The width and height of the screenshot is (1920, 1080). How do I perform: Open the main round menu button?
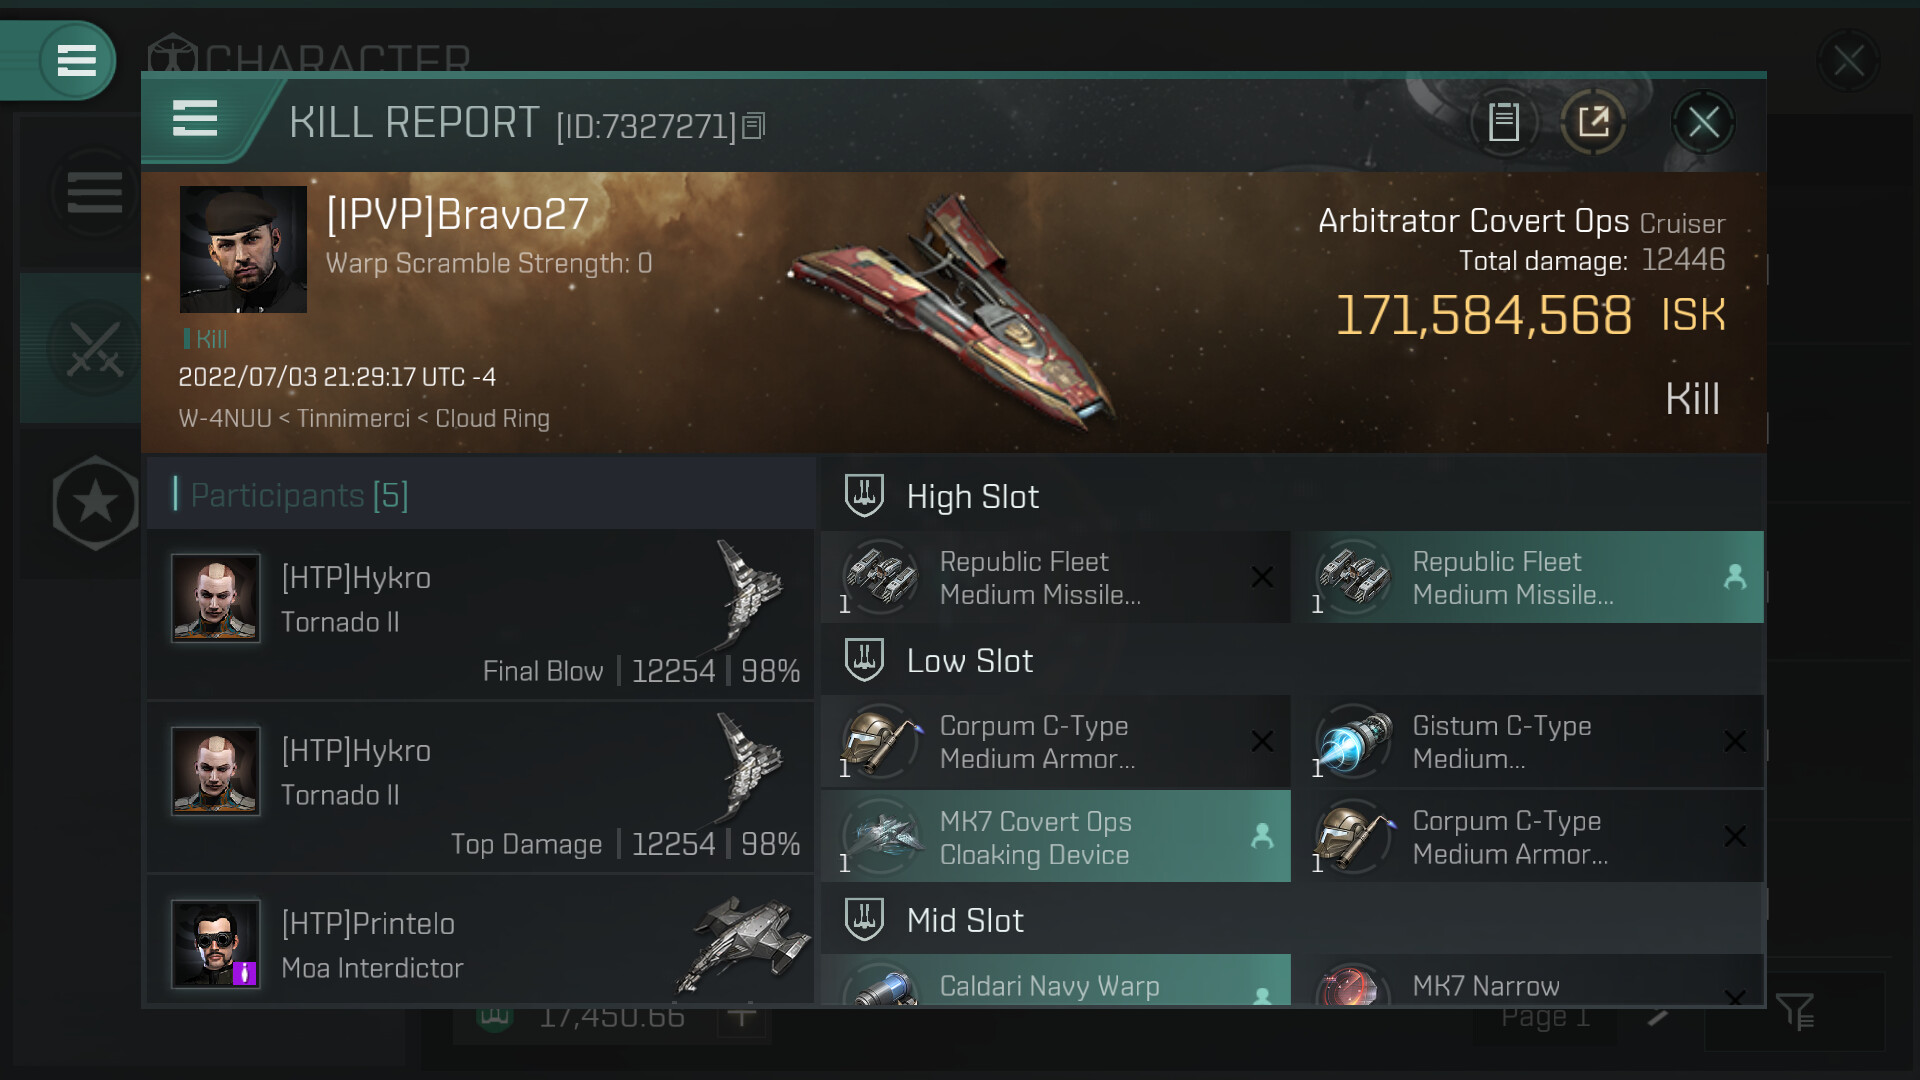77,60
